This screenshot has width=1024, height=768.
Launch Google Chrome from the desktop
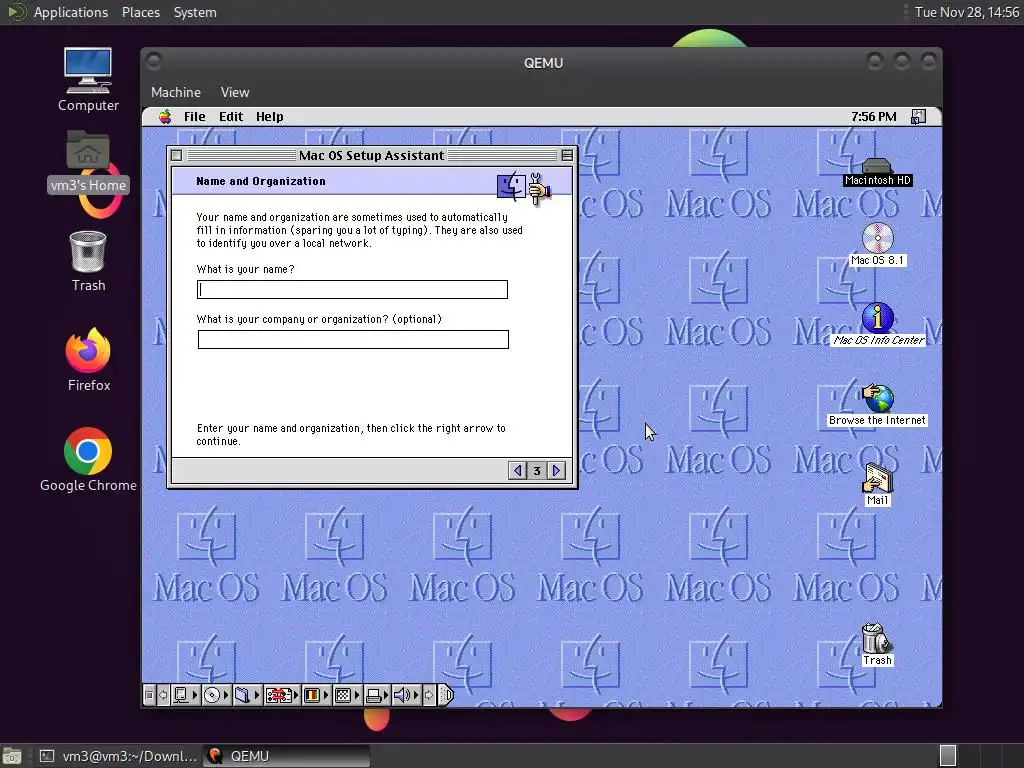(88, 460)
